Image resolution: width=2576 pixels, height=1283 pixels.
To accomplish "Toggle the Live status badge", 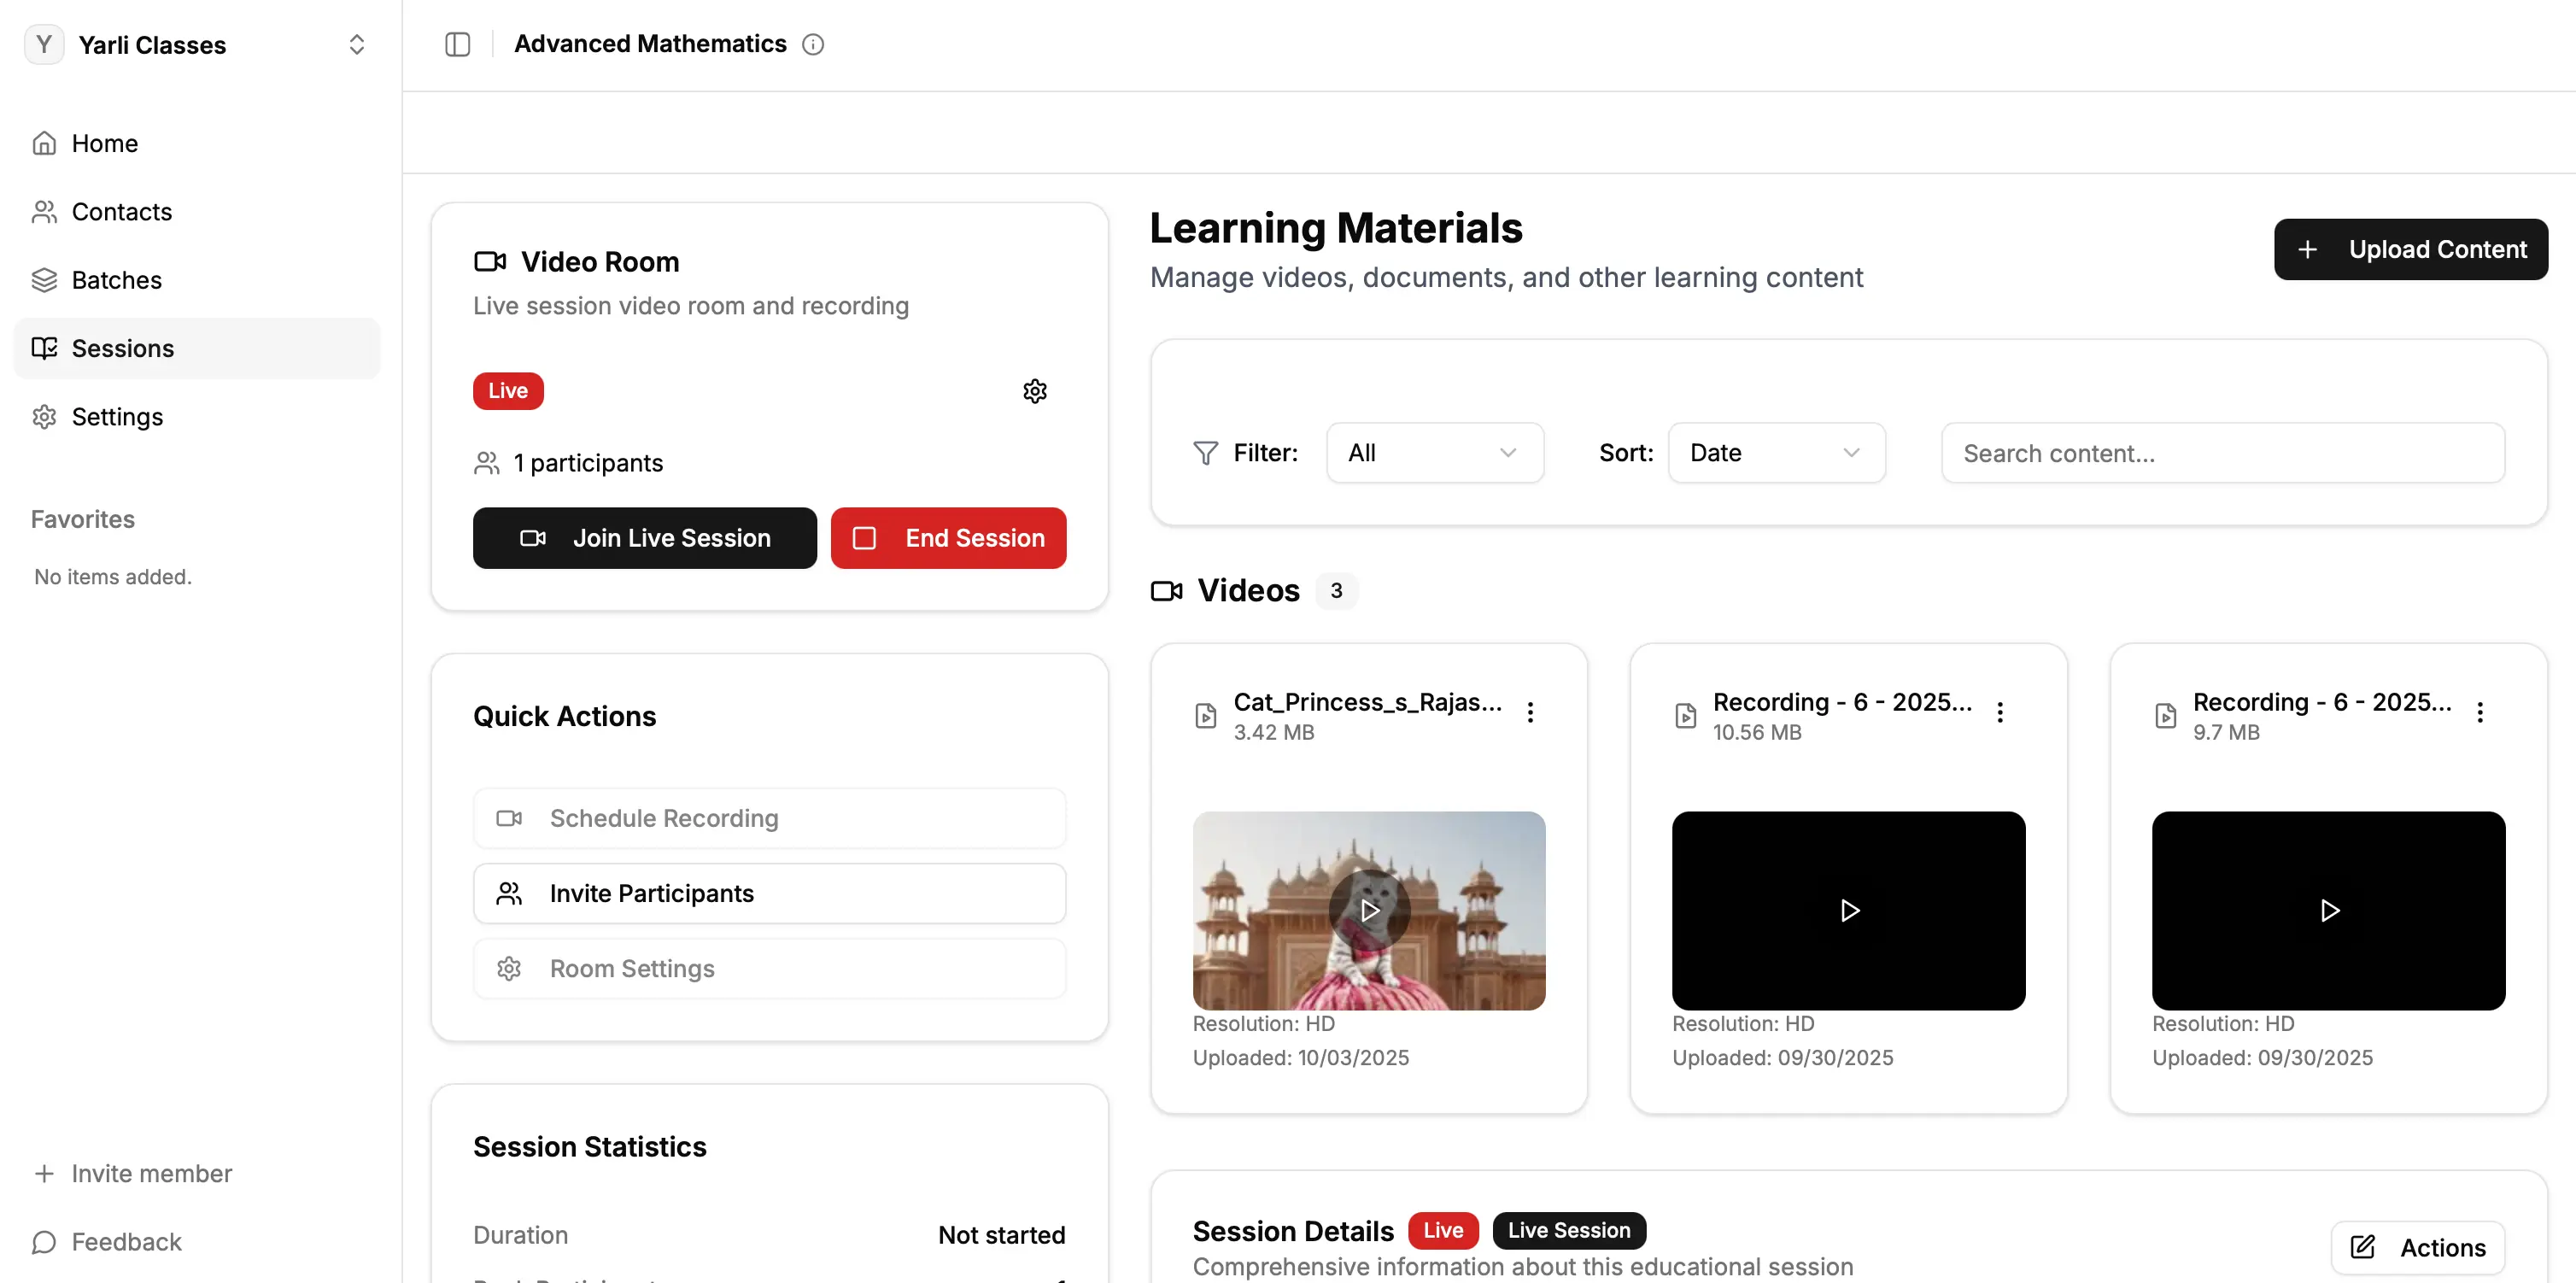I will click(507, 390).
